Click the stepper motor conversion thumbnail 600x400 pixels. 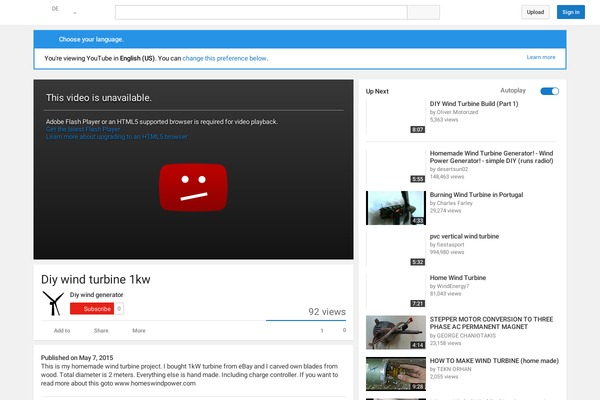(x=396, y=332)
